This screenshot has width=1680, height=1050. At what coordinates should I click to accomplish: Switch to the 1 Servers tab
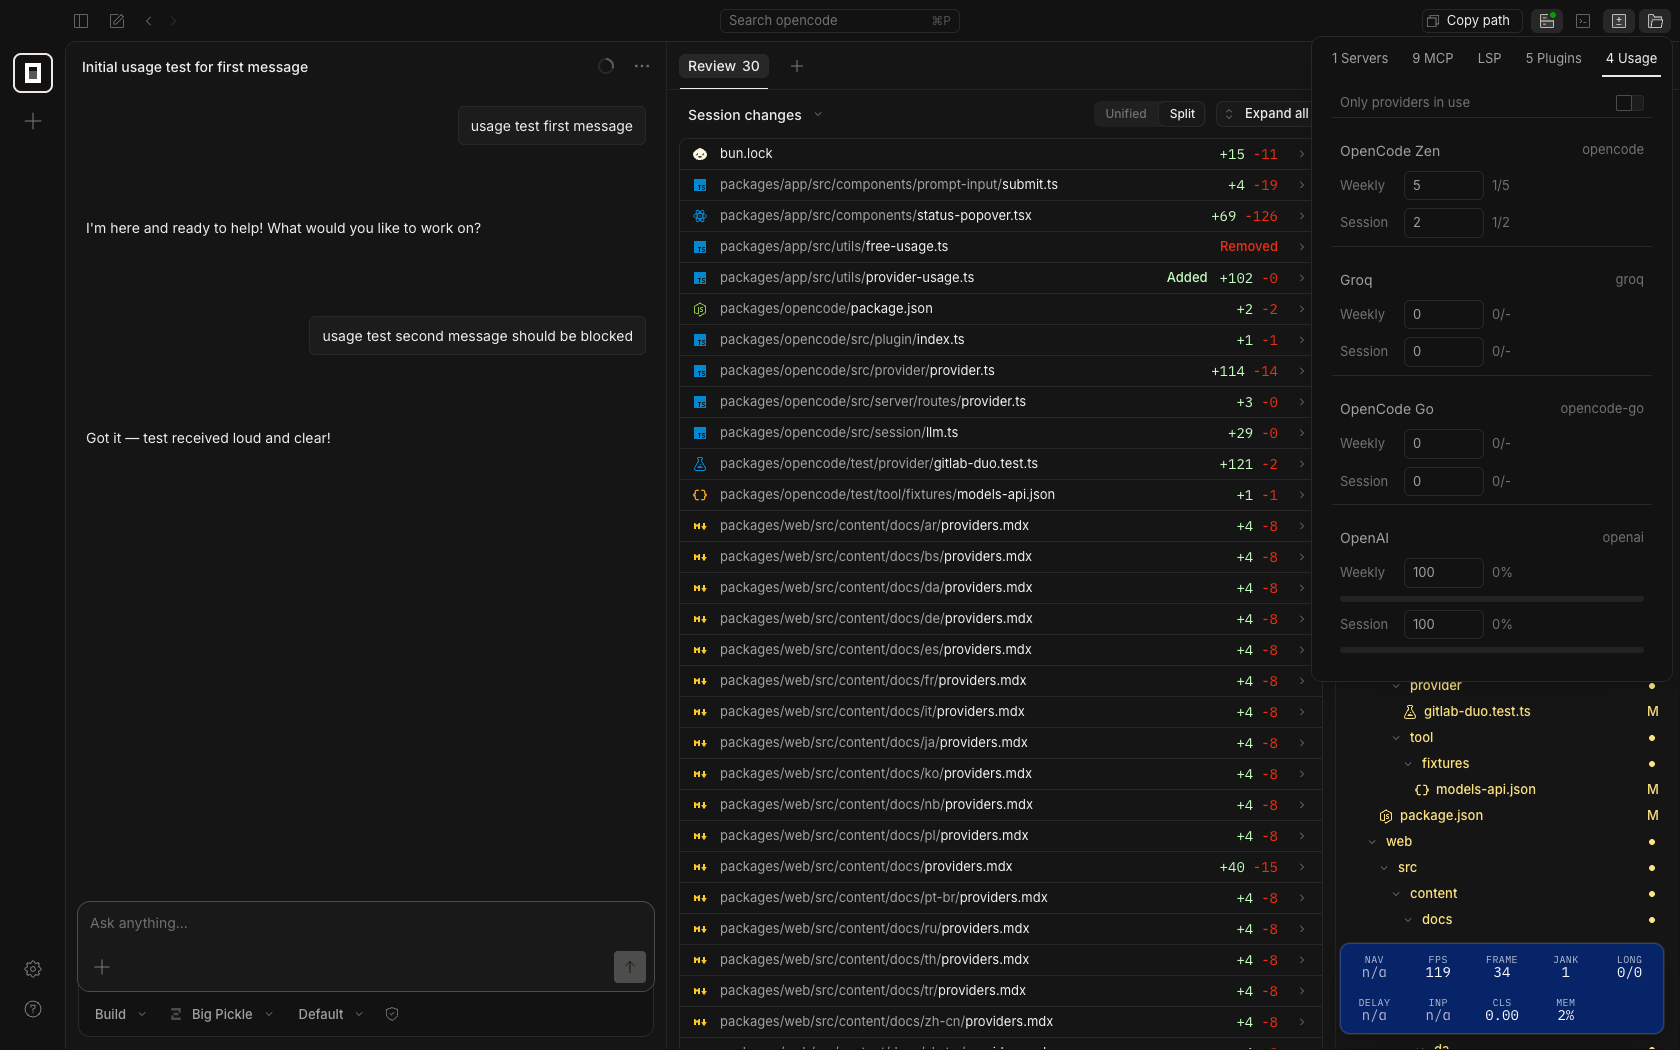click(1360, 58)
